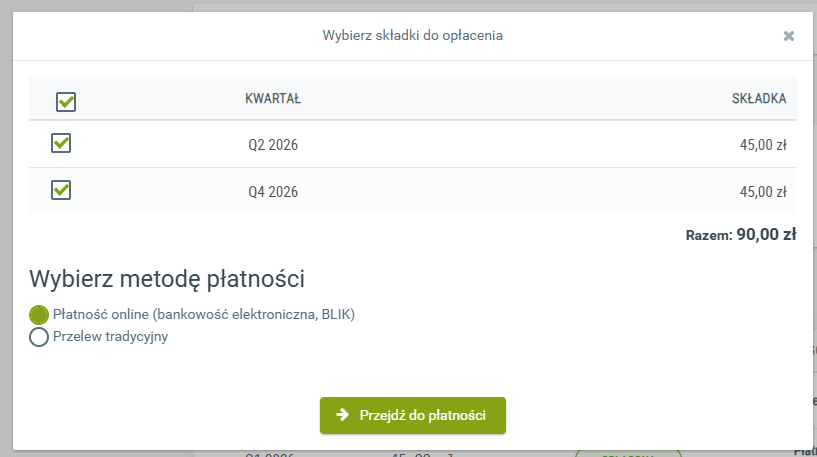The height and width of the screenshot is (457, 817).
Task: Click the arrow icon in the payment button
Action: click(342, 415)
